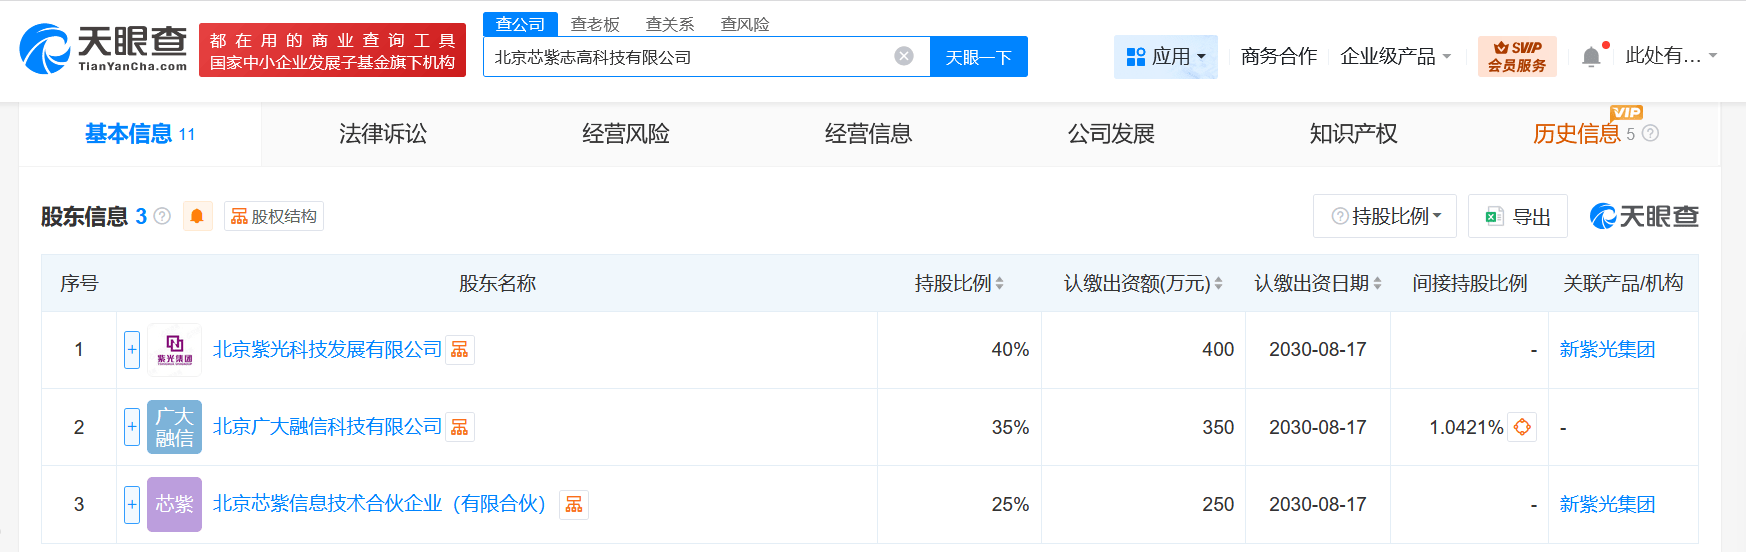The width and height of the screenshot is (1746, 552).
Task: Expand row 1 shareholder plus button
Action: click(x=132, y=350)
